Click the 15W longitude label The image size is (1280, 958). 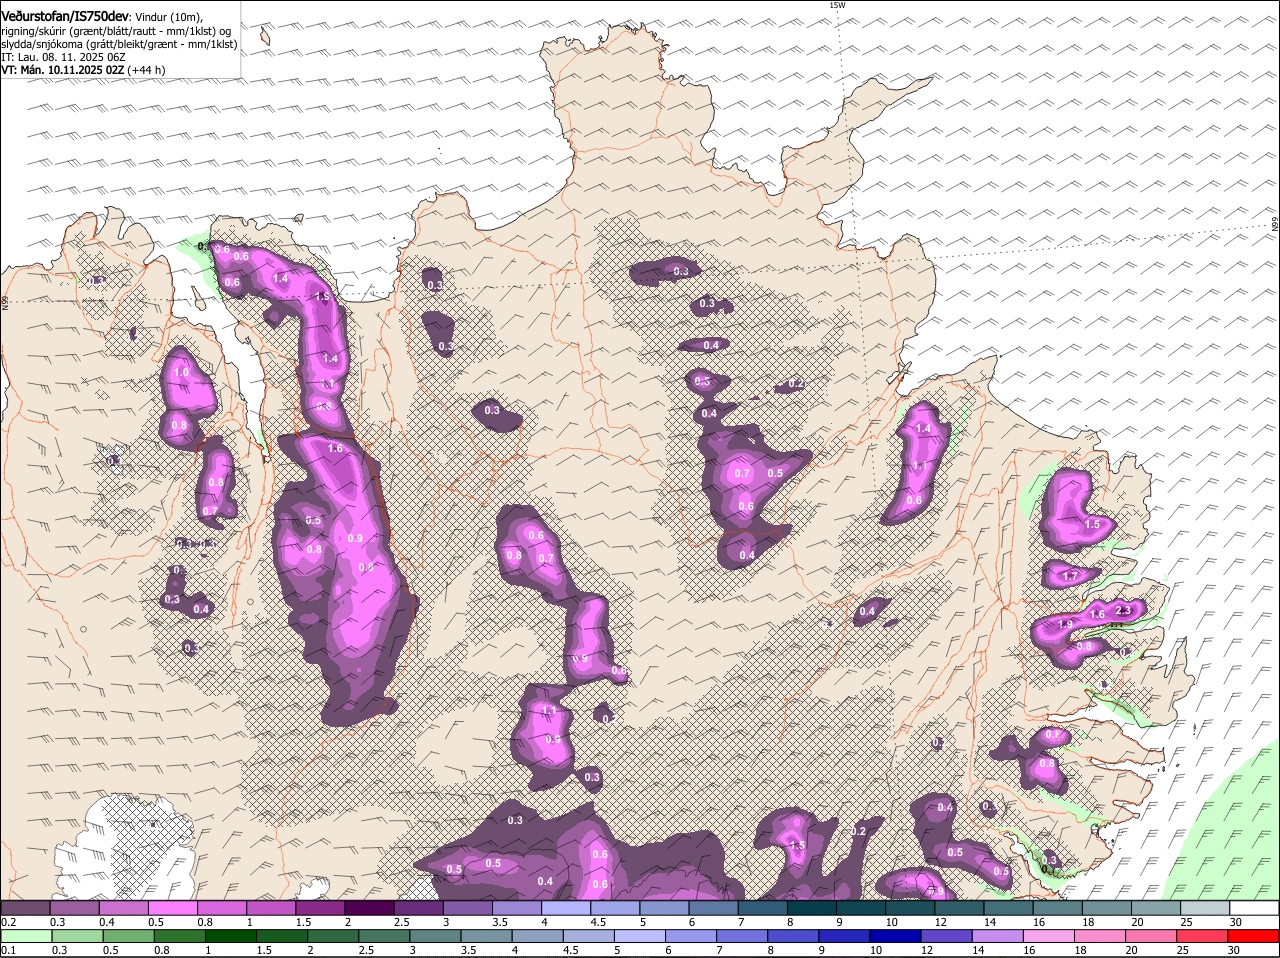click(x=837, y=5)
